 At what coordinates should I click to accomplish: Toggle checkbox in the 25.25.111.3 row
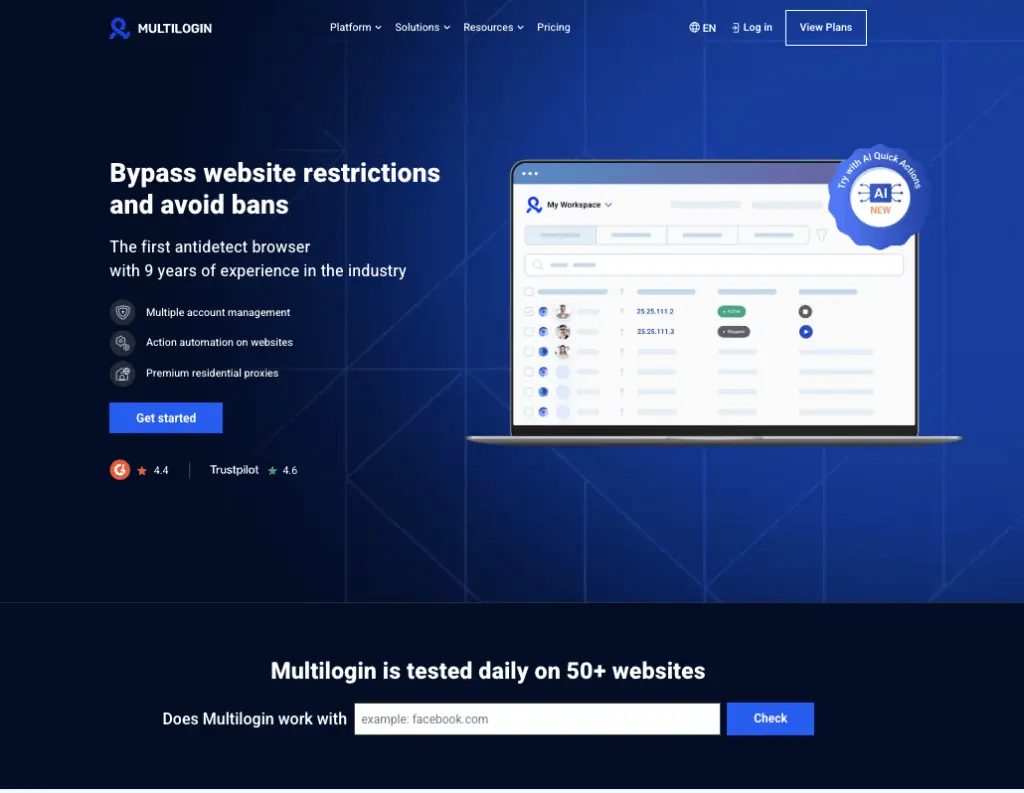[x=529, y=332]
